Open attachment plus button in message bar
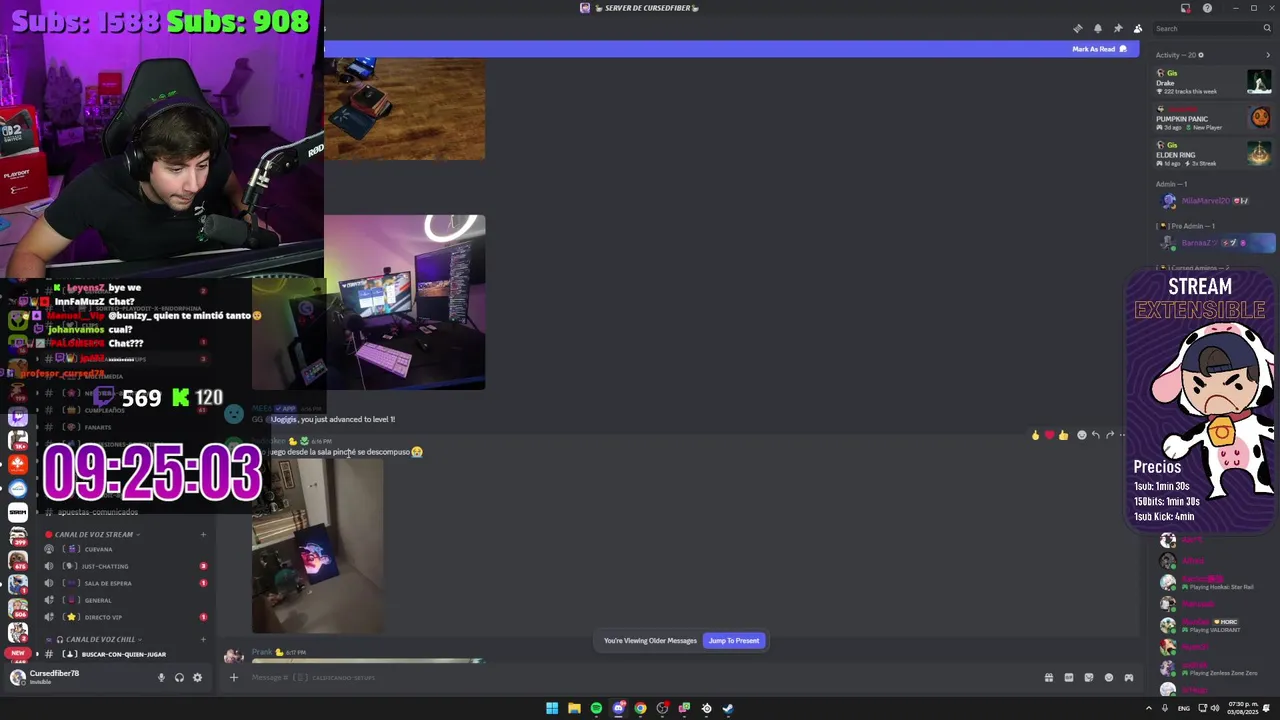This screenshot has height=720, width=1280. click(233, 677)
